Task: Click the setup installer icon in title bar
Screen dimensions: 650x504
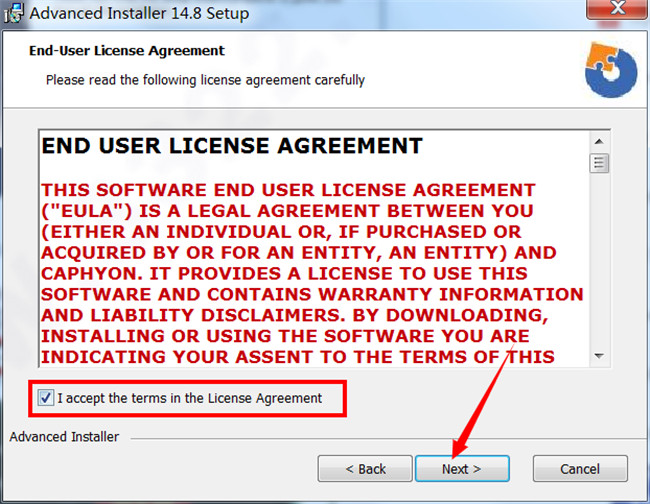Action: 13,13
